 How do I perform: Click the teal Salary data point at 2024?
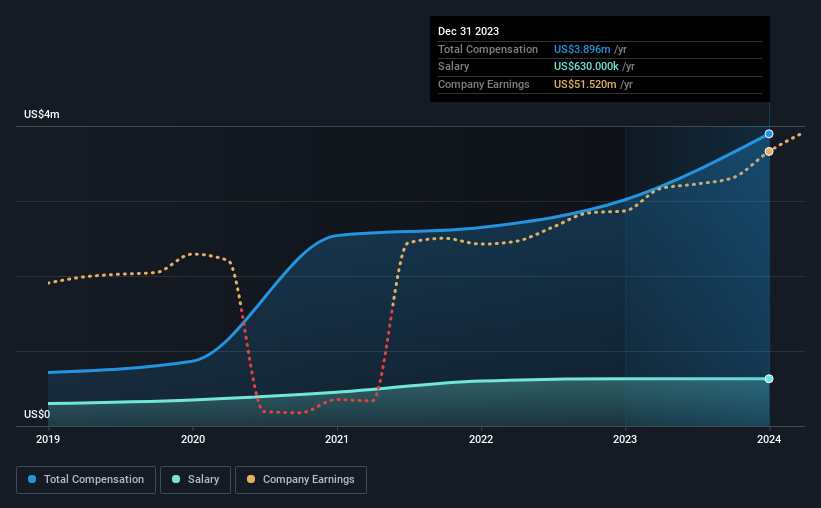click(769, 379)
